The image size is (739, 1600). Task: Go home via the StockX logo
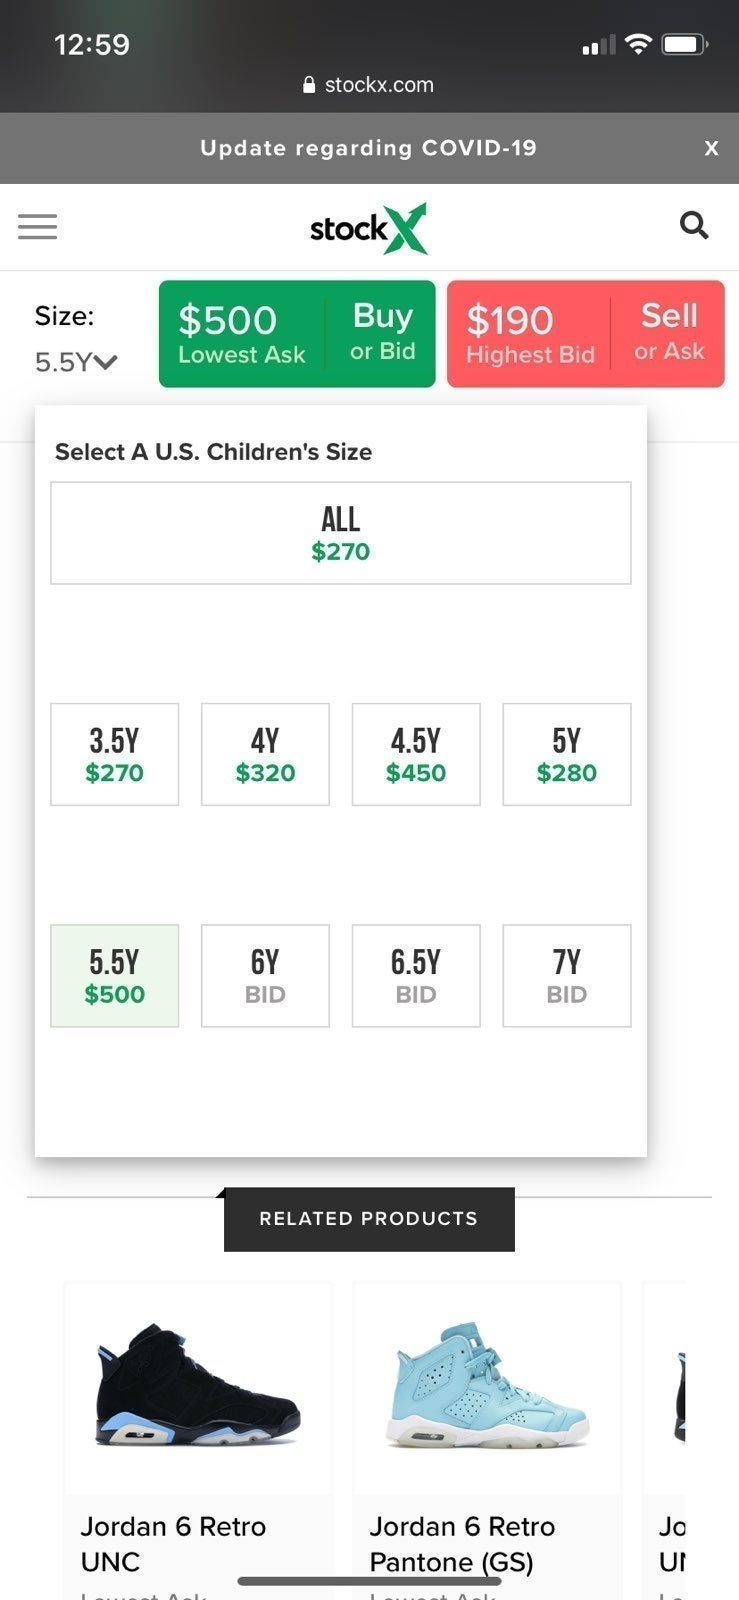click(x=368, y=228)
